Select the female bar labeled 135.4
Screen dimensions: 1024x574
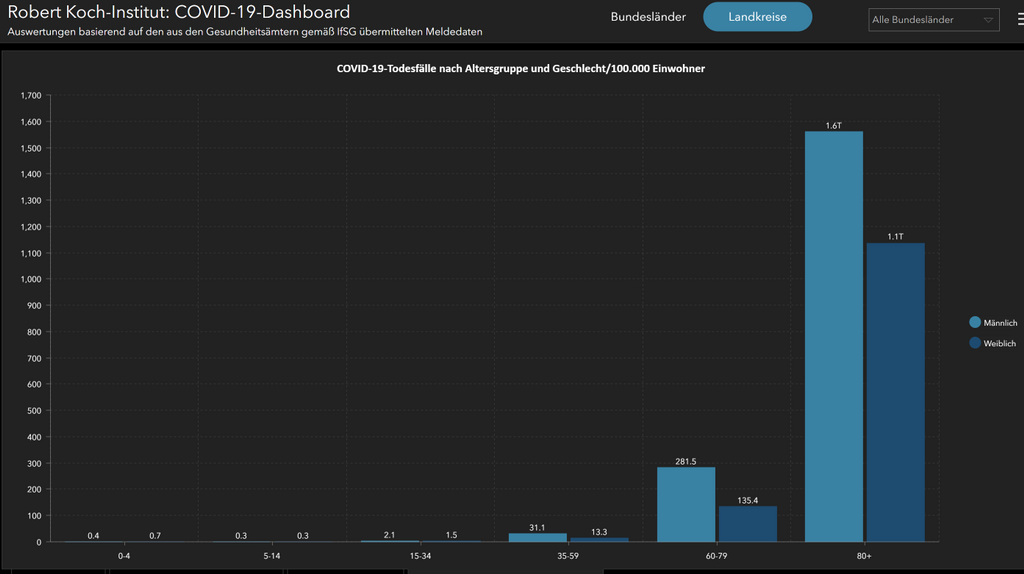748,524
